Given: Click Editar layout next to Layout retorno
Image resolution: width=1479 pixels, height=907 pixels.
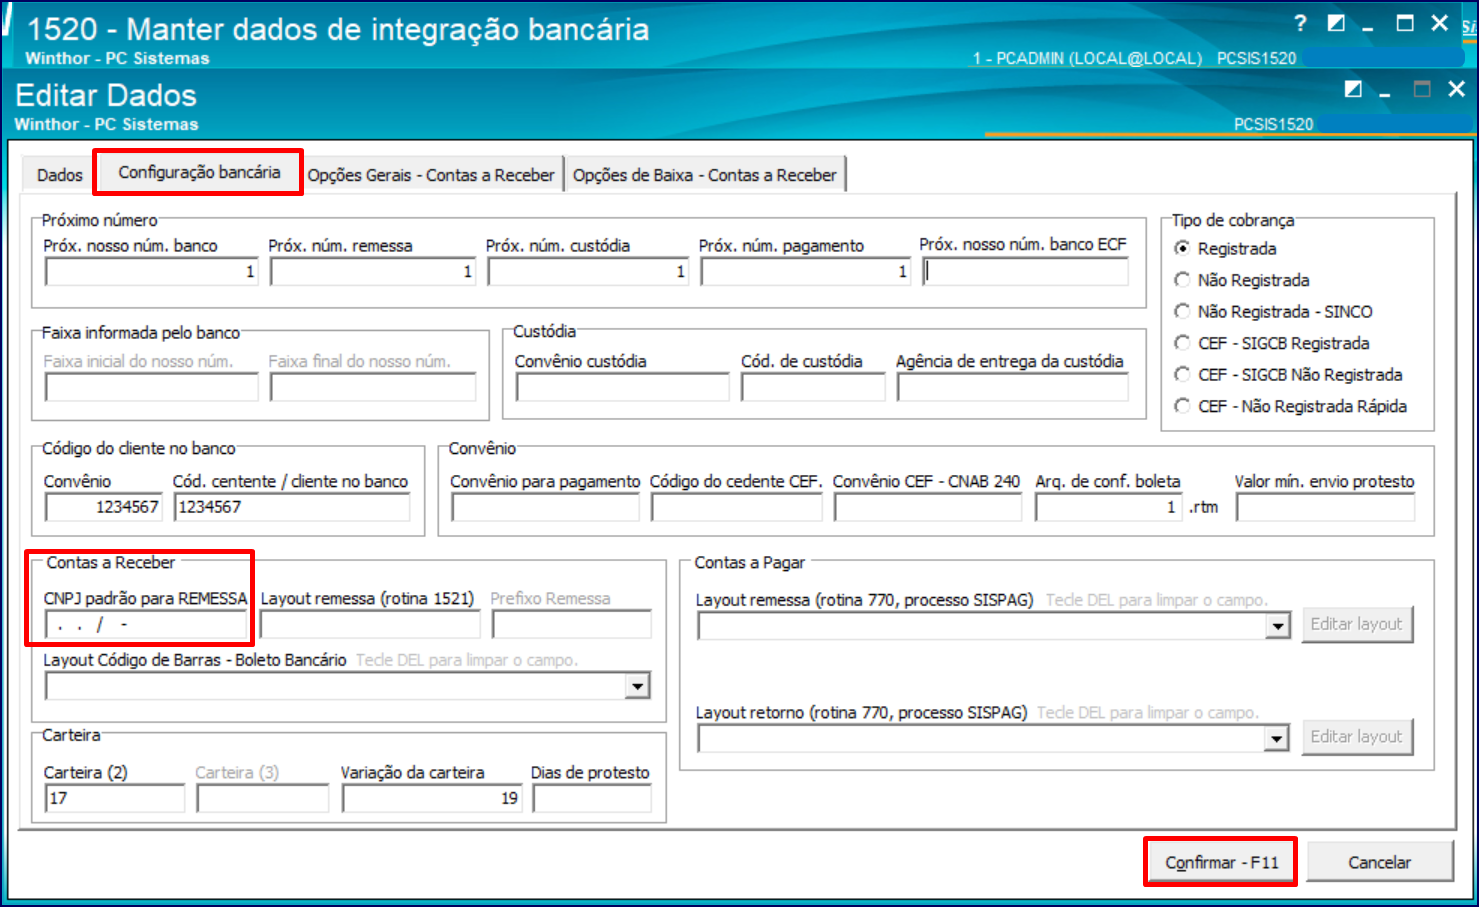Looking at the screenshot, I should 1357,736.
